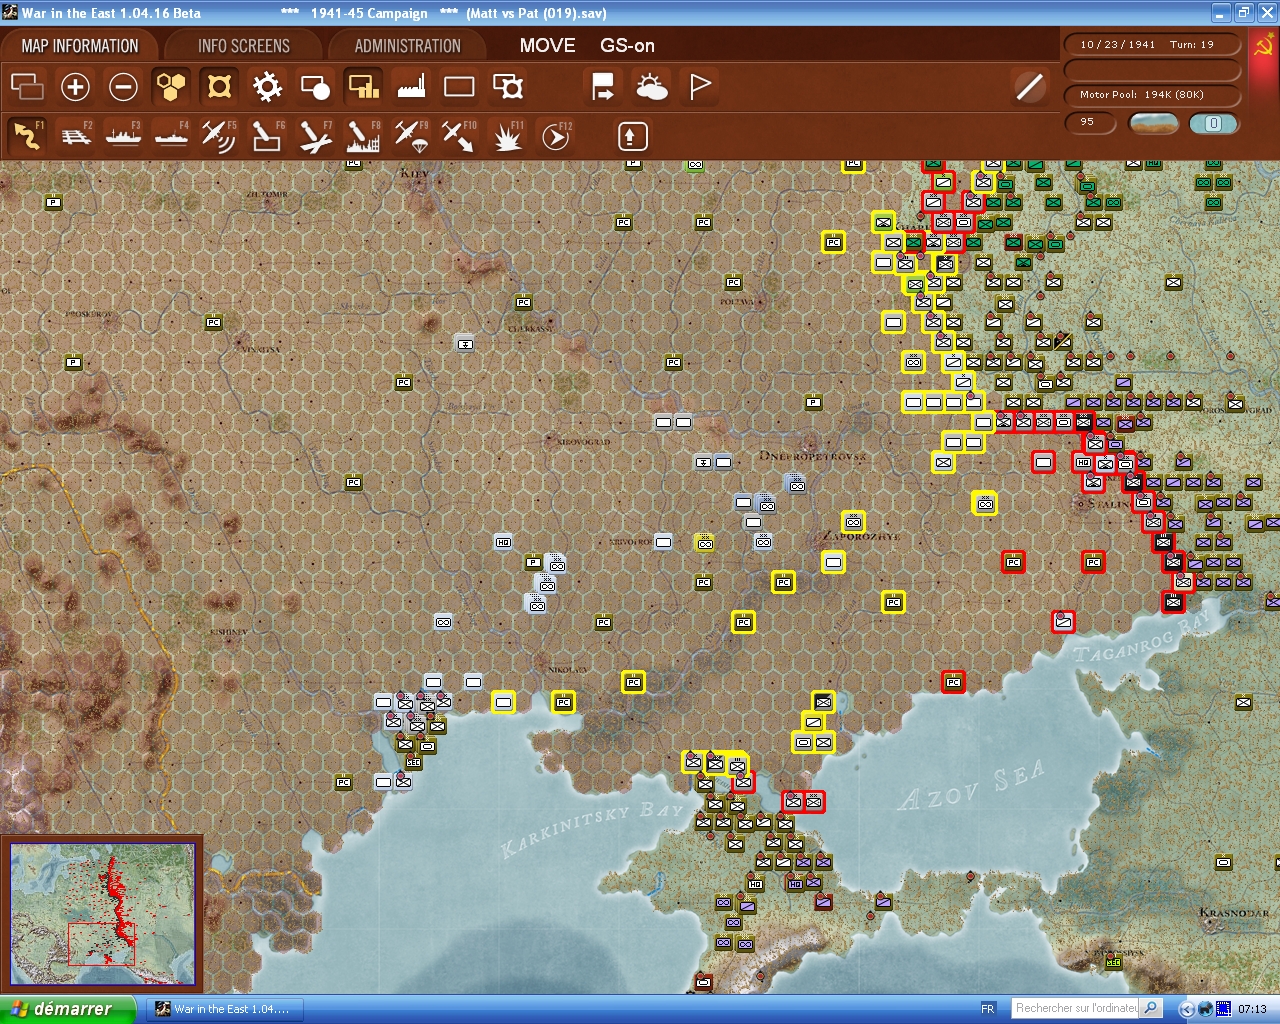Click the flag with arrow icon

pyautogui.click(x=603, y=87)
